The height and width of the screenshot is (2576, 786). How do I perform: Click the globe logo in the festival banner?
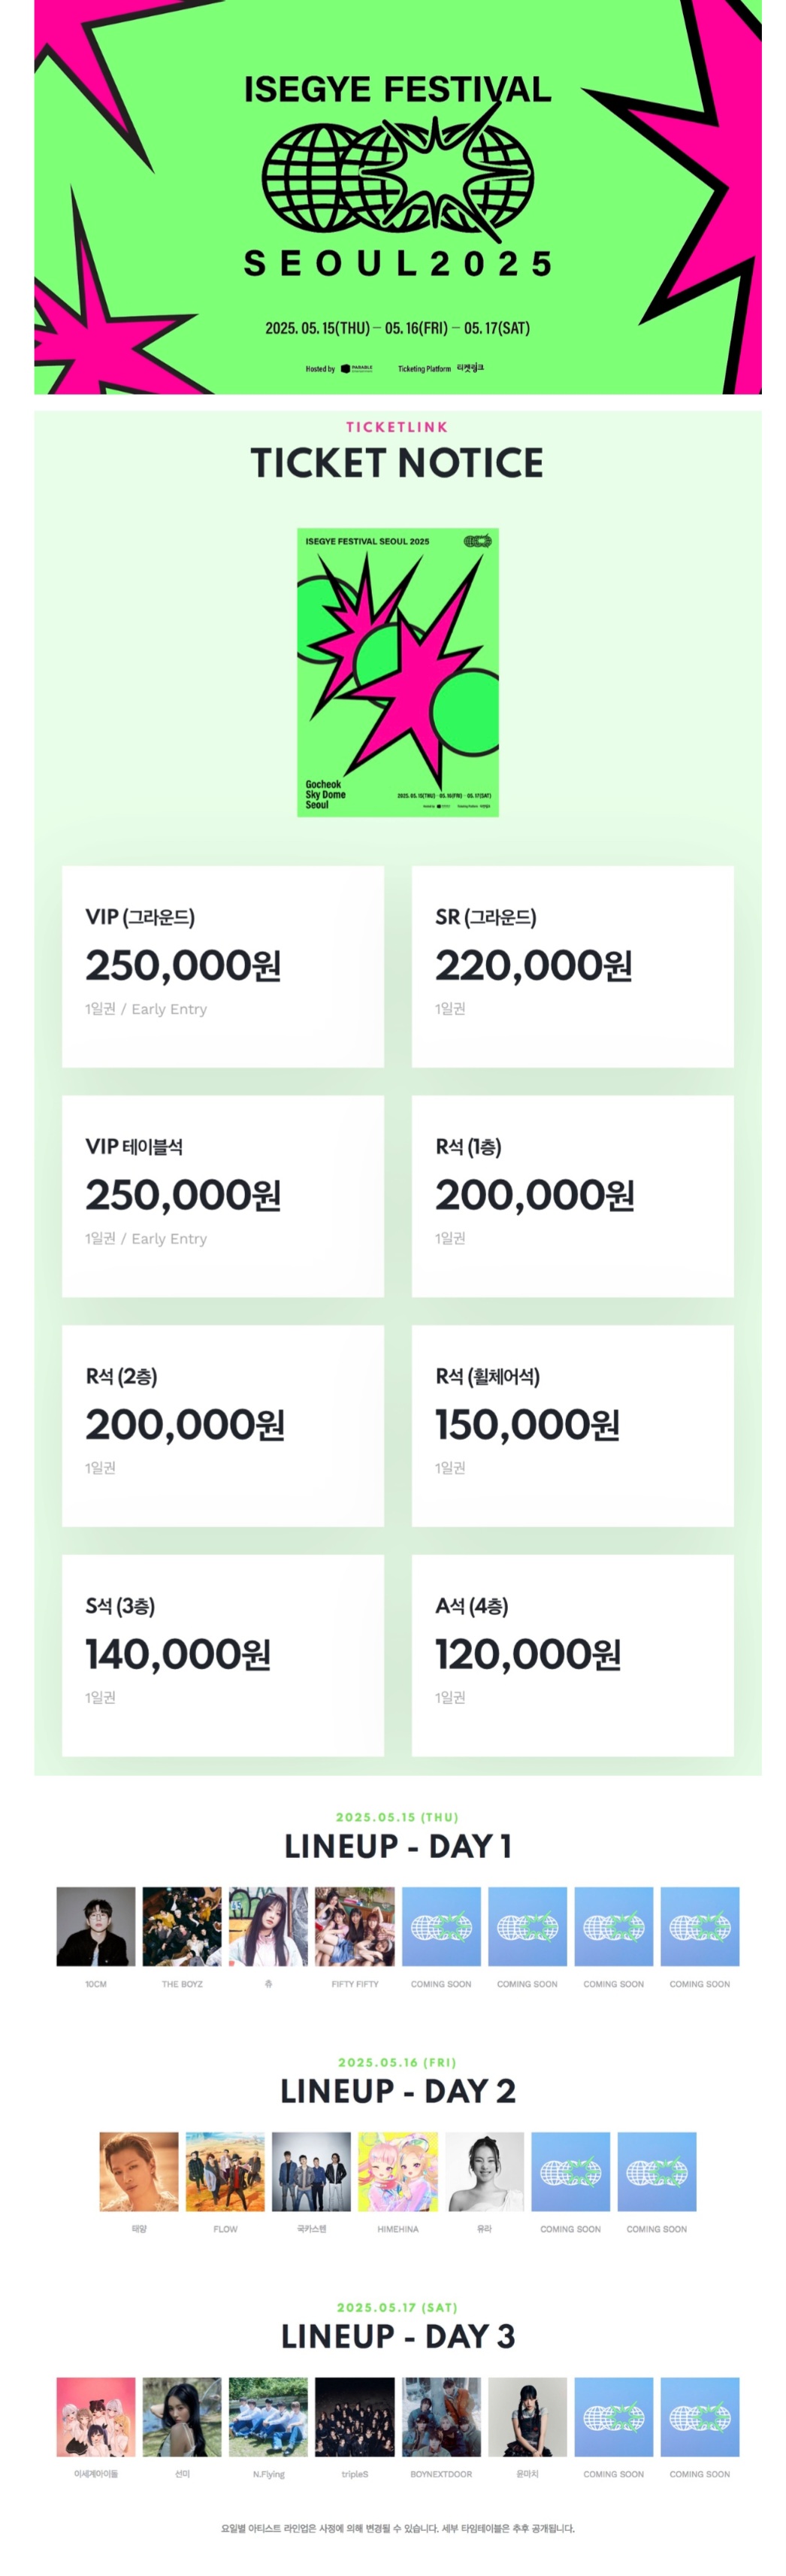397,180
